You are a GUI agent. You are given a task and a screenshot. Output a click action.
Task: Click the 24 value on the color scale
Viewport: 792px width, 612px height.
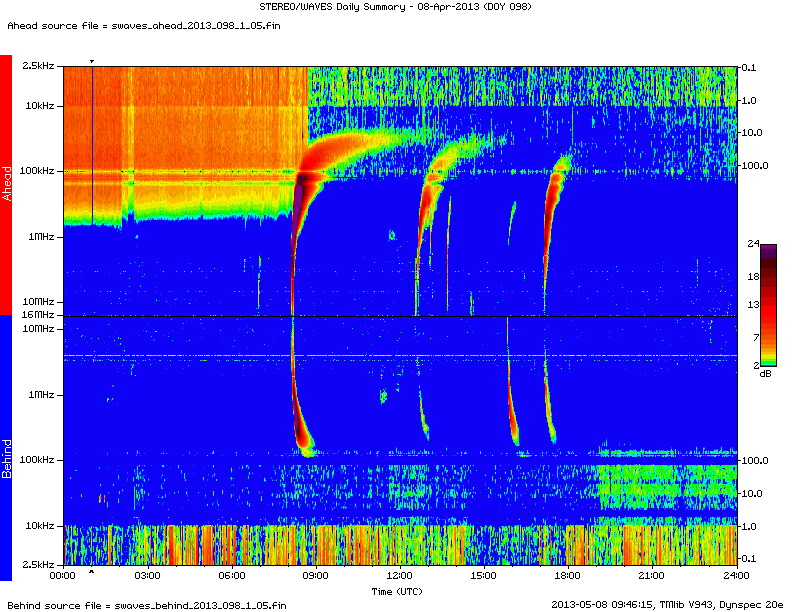[x=755, y=245]
